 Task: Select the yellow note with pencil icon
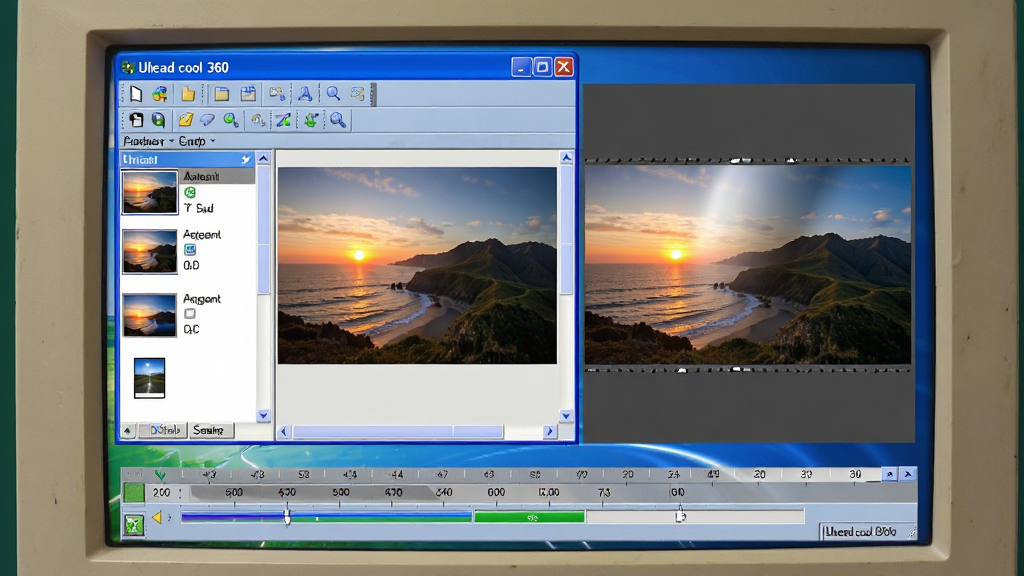[x=185, y=120]
